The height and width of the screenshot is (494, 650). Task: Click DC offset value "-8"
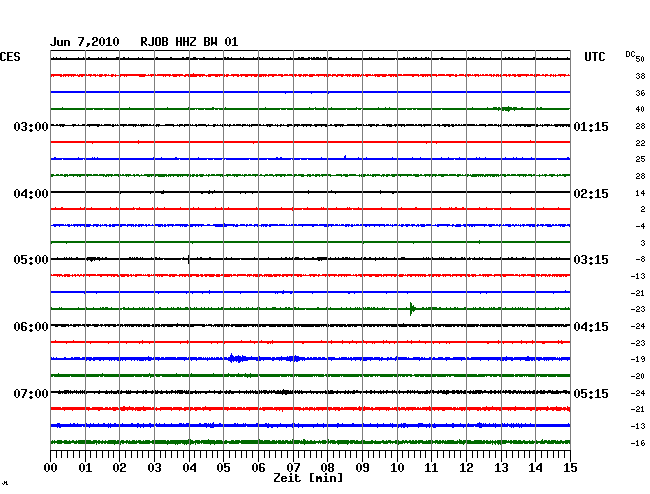640,259
